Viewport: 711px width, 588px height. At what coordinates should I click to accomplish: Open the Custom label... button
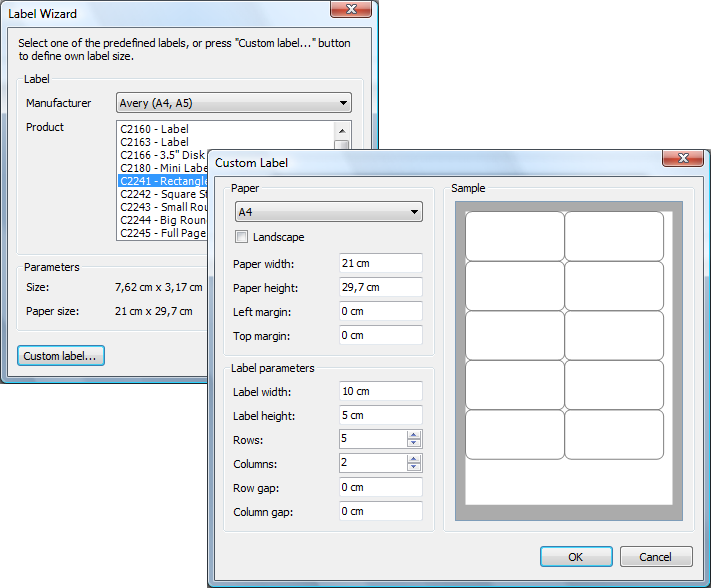click(x=61, y=356)
